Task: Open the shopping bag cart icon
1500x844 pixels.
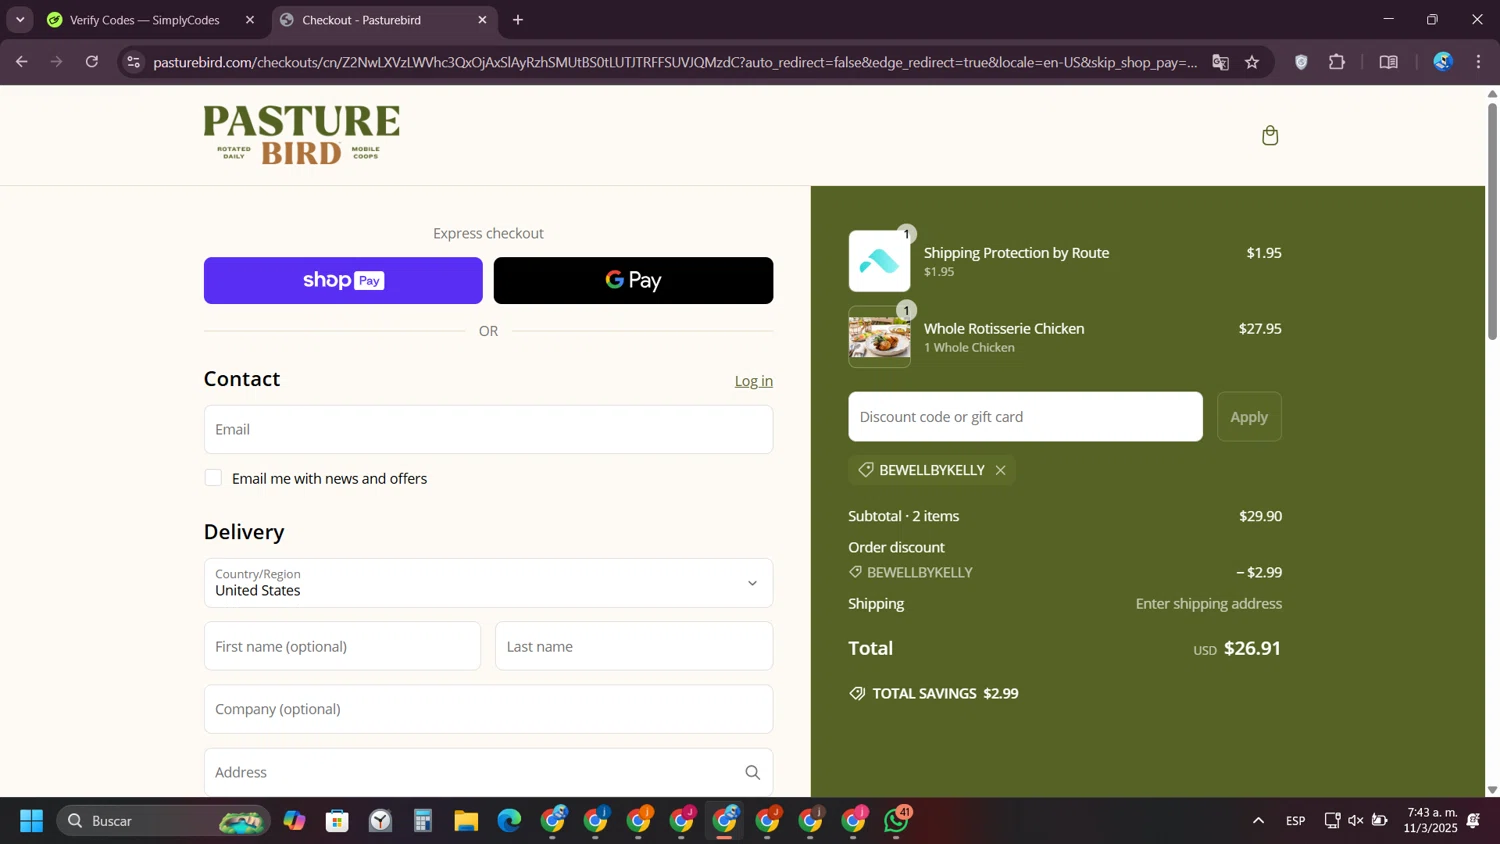Action: [1270, 135]
